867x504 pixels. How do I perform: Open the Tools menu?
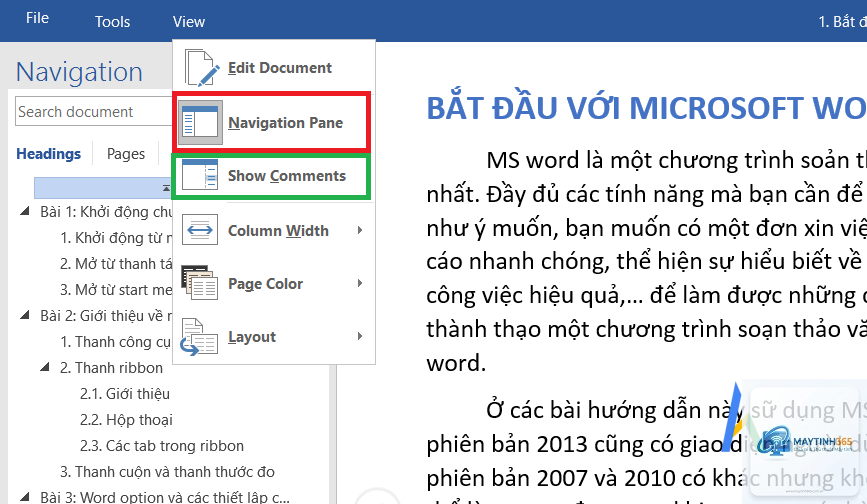(x=112, y=22)
